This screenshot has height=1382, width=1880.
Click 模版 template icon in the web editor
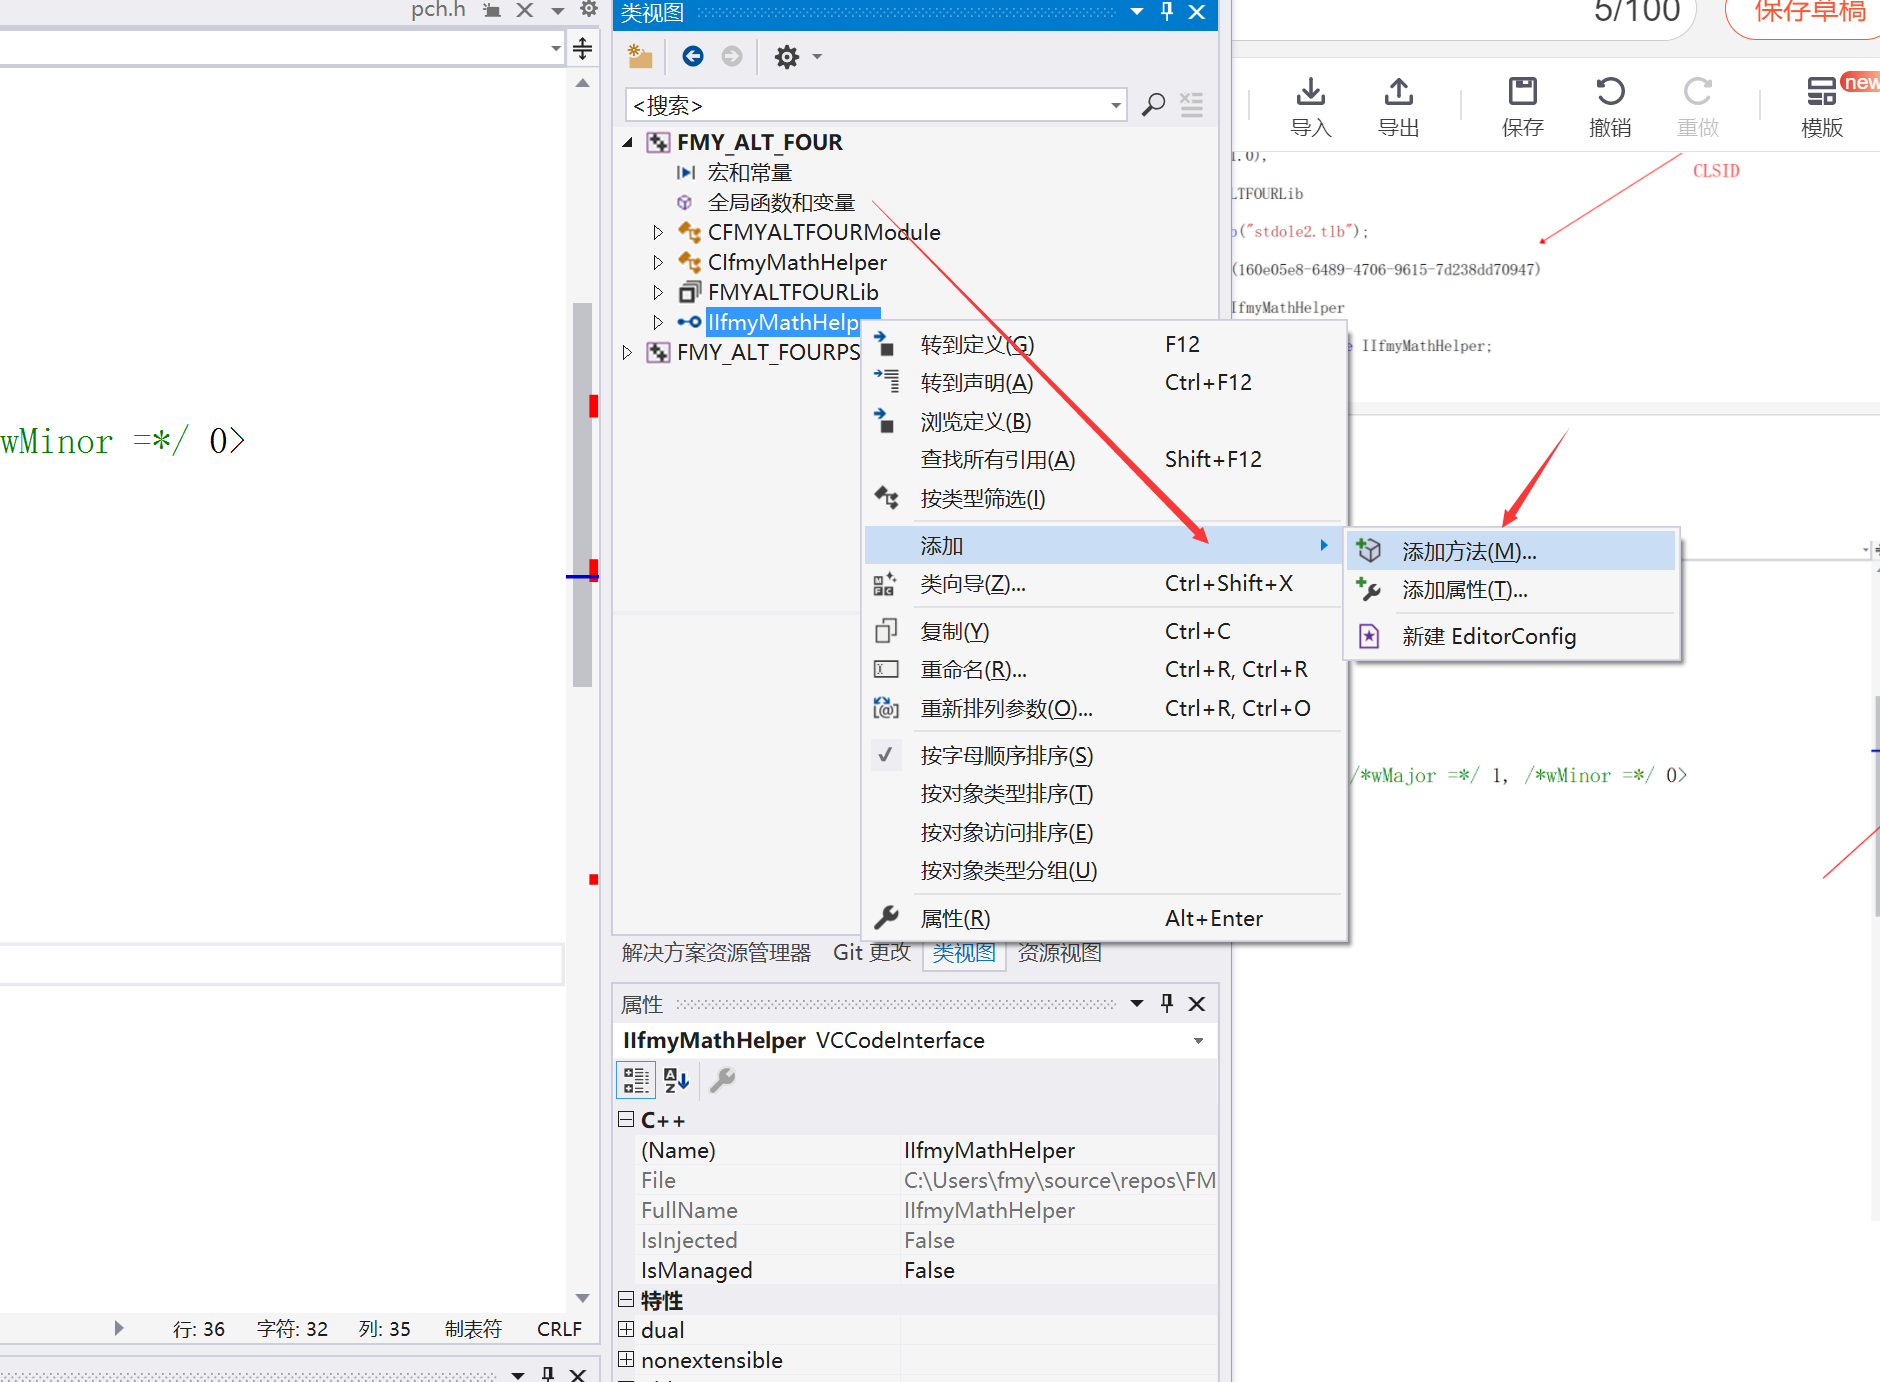[x=1822, y=107]
